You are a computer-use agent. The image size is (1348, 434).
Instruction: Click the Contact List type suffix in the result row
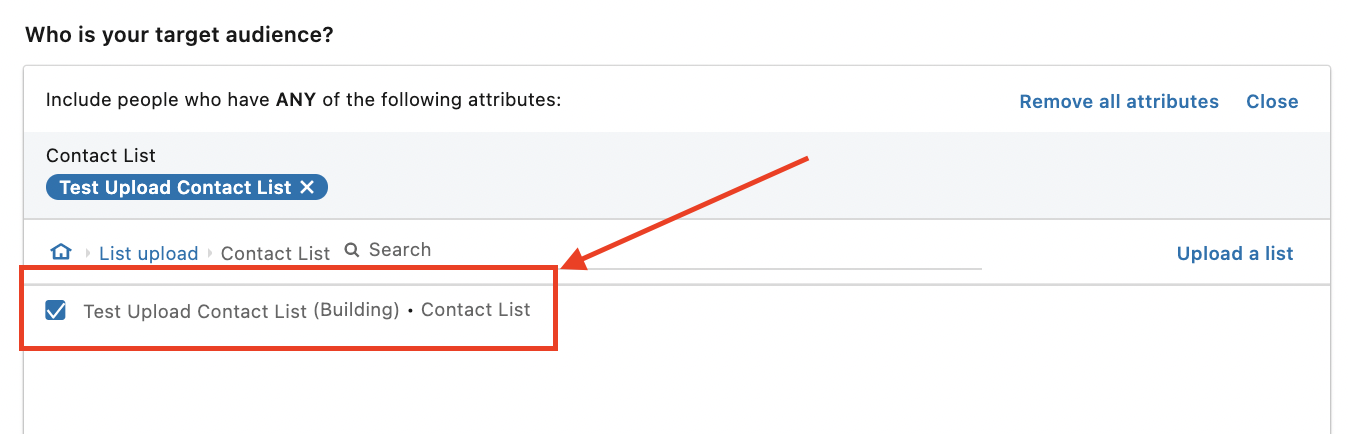coord(475,310)
